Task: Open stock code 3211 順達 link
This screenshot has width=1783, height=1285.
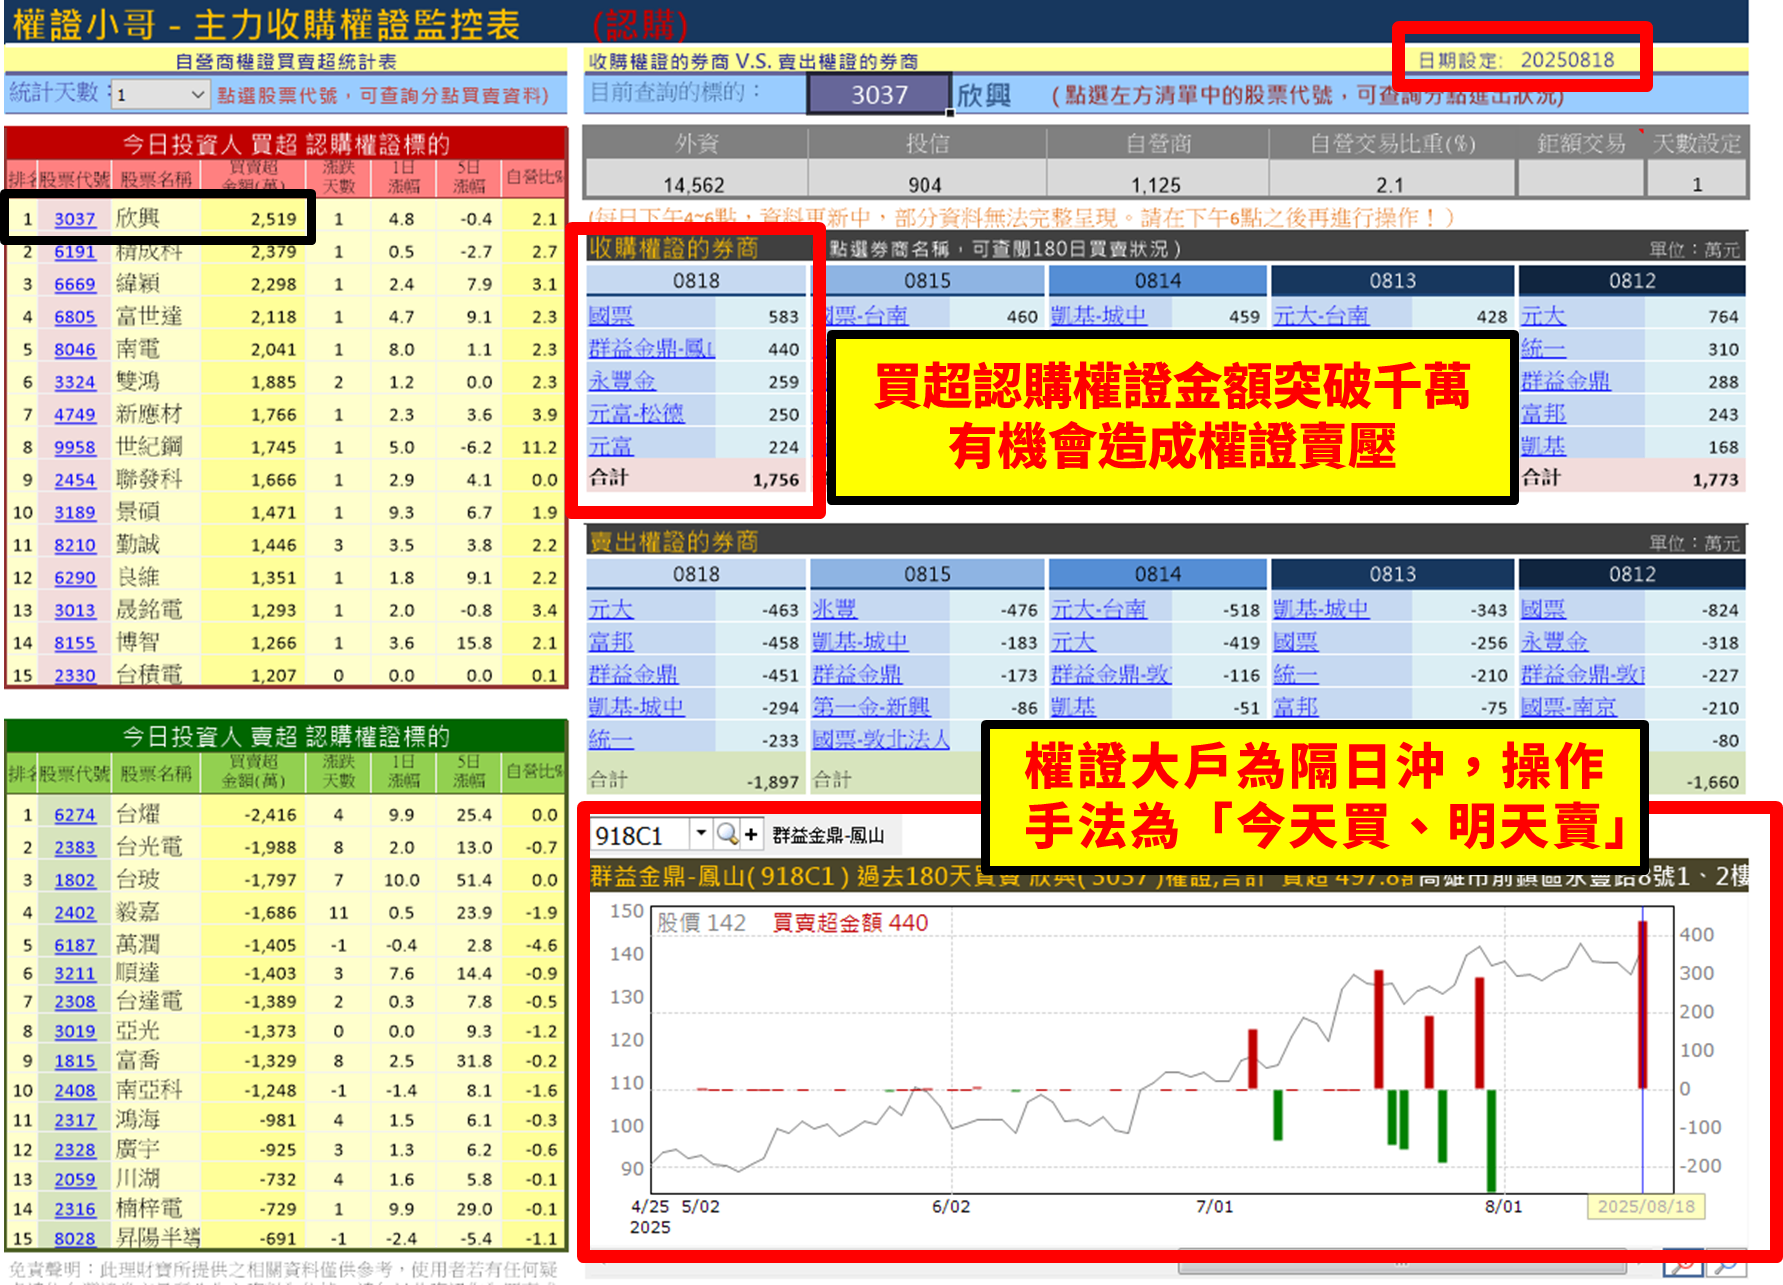Action: (75, 973)
